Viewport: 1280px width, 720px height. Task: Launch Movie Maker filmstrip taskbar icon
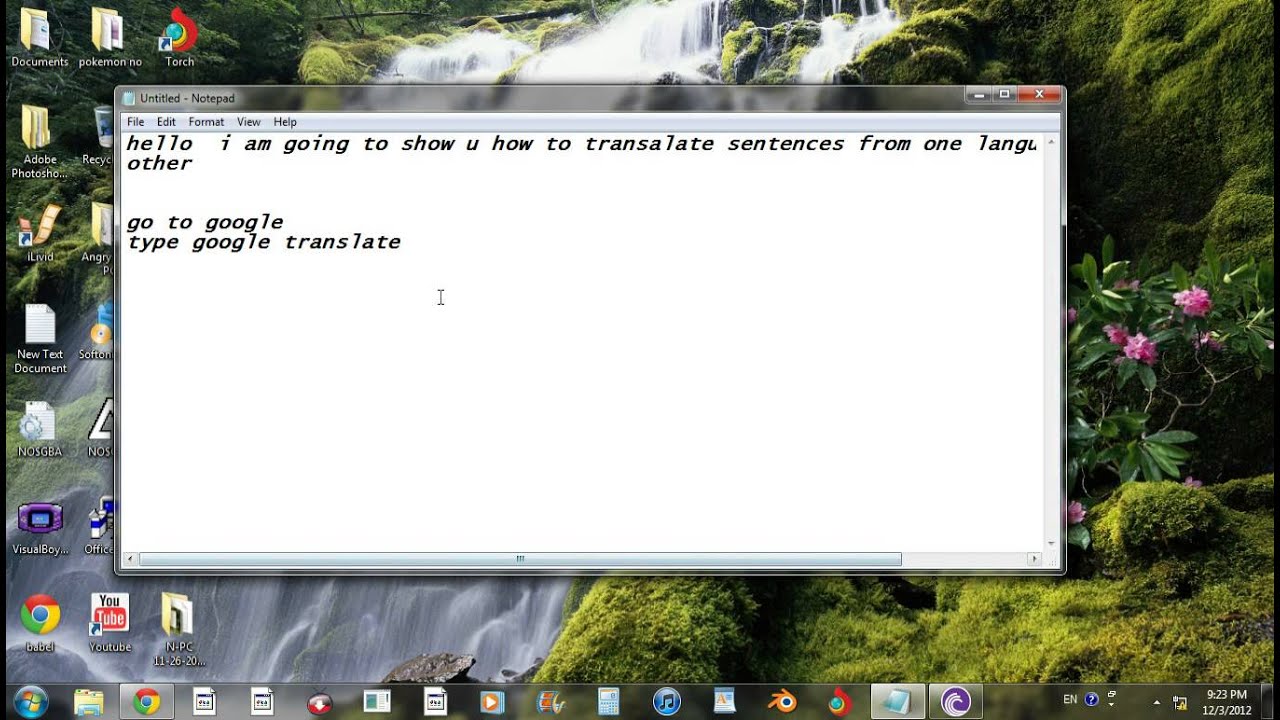click(x=550, y=702)
